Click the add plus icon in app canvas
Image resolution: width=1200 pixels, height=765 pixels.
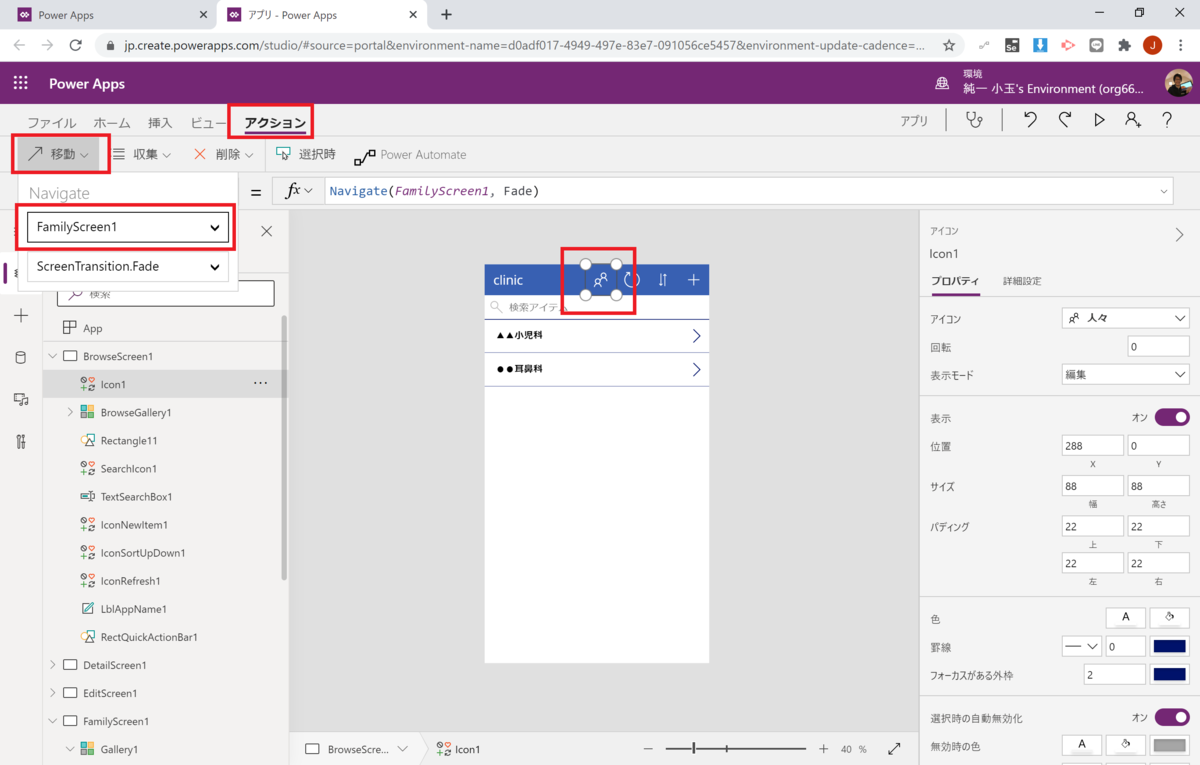[693, 280]
